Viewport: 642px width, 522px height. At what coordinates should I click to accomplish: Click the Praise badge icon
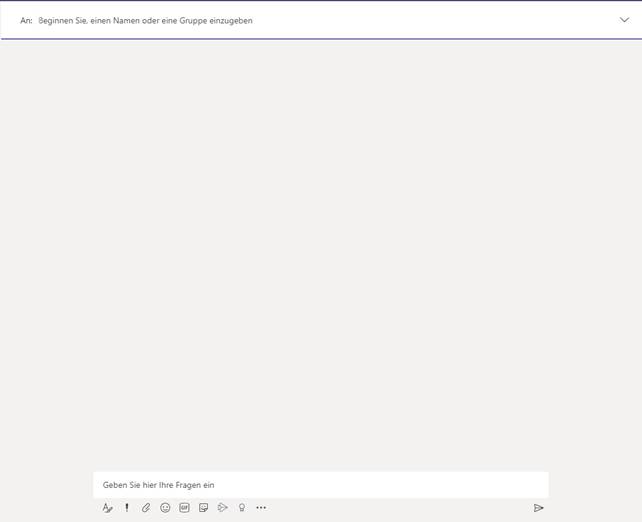coord(242,508)
